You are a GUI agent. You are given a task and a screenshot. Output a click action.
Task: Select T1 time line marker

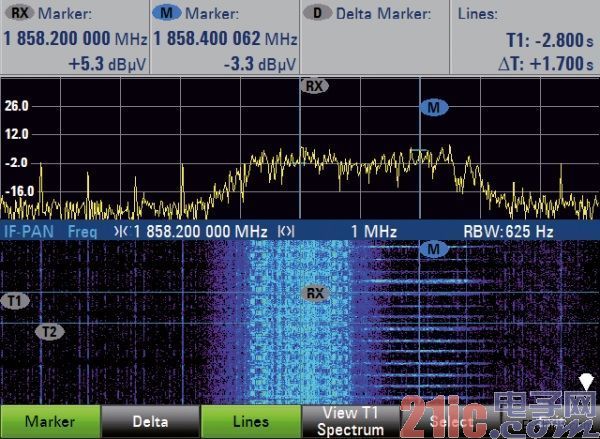click(x=15, y=301)
